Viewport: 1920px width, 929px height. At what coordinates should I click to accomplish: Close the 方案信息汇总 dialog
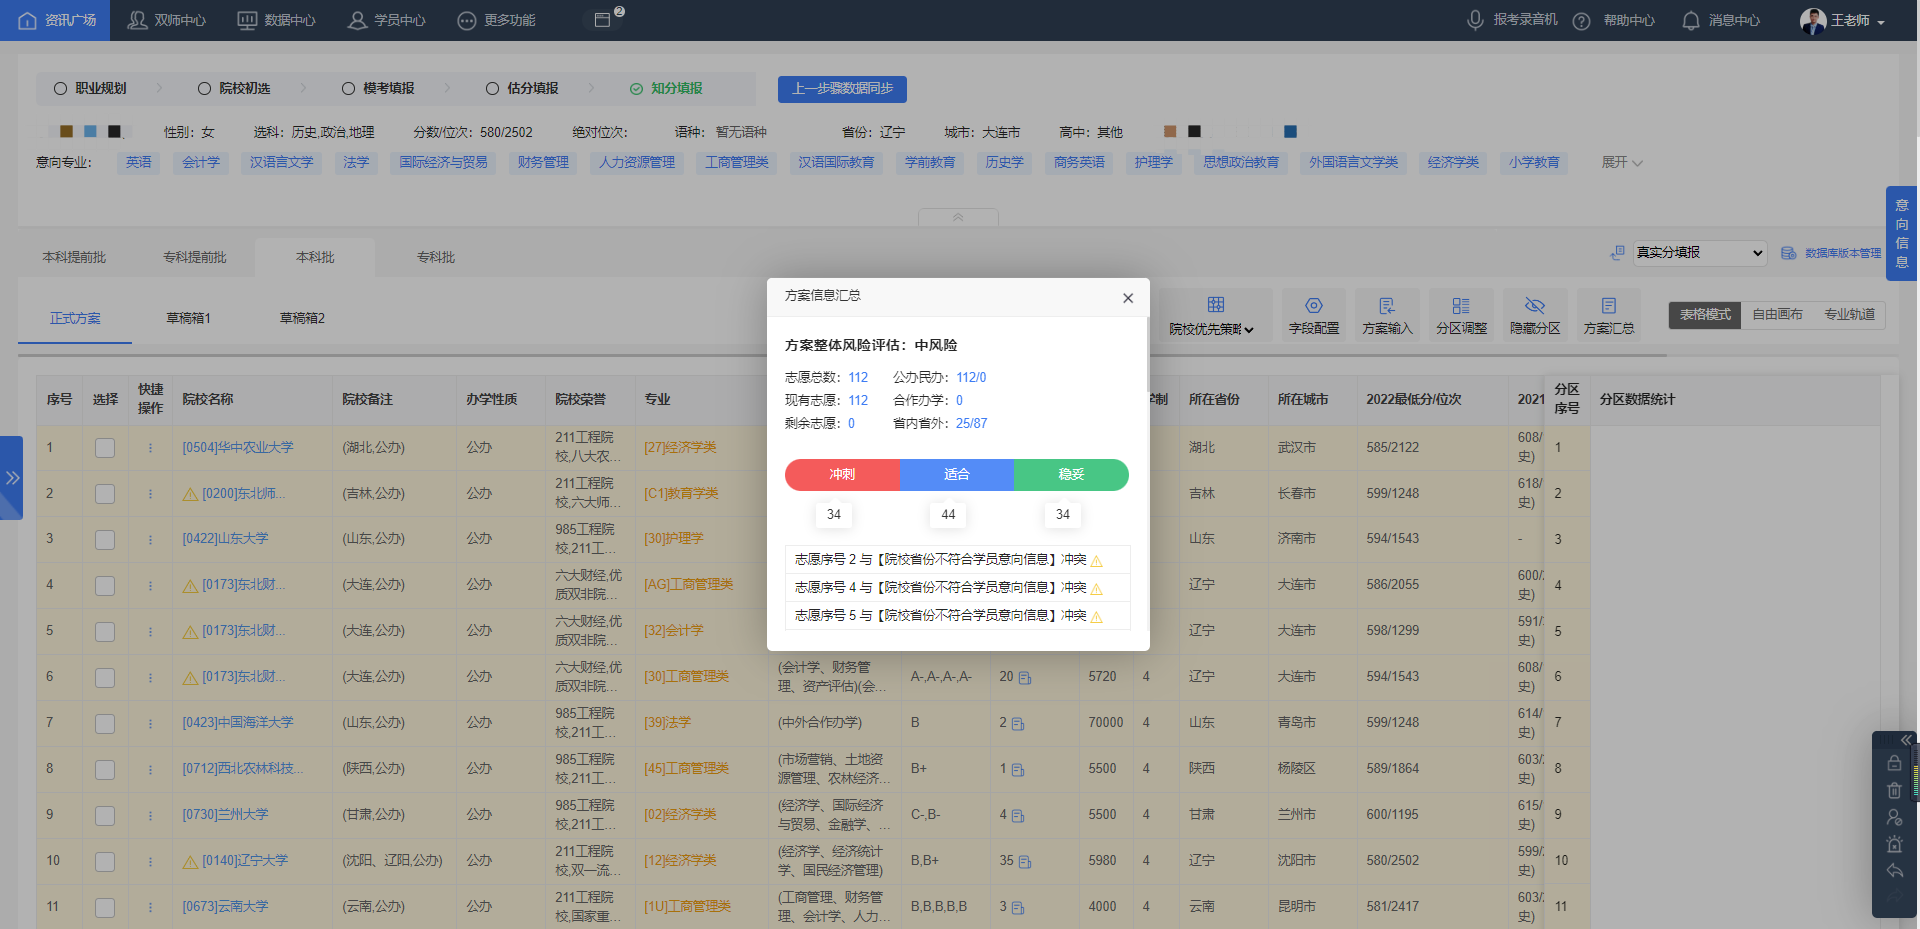(1128, 297)
